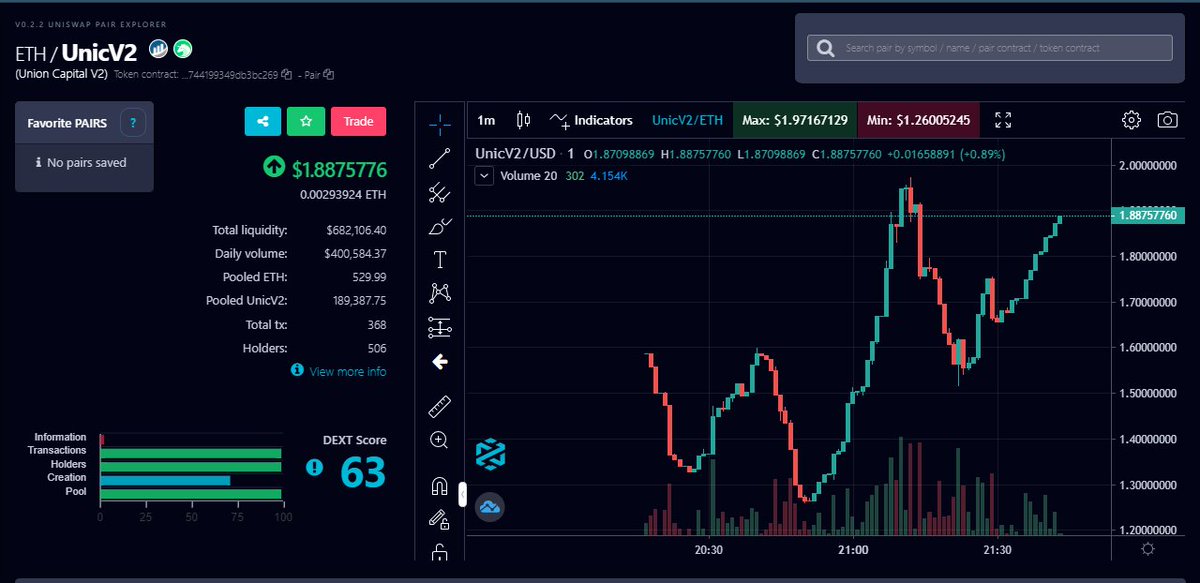Add pair to favorites with star button
Screen dimensions: 1200x583
click(306, 121)
